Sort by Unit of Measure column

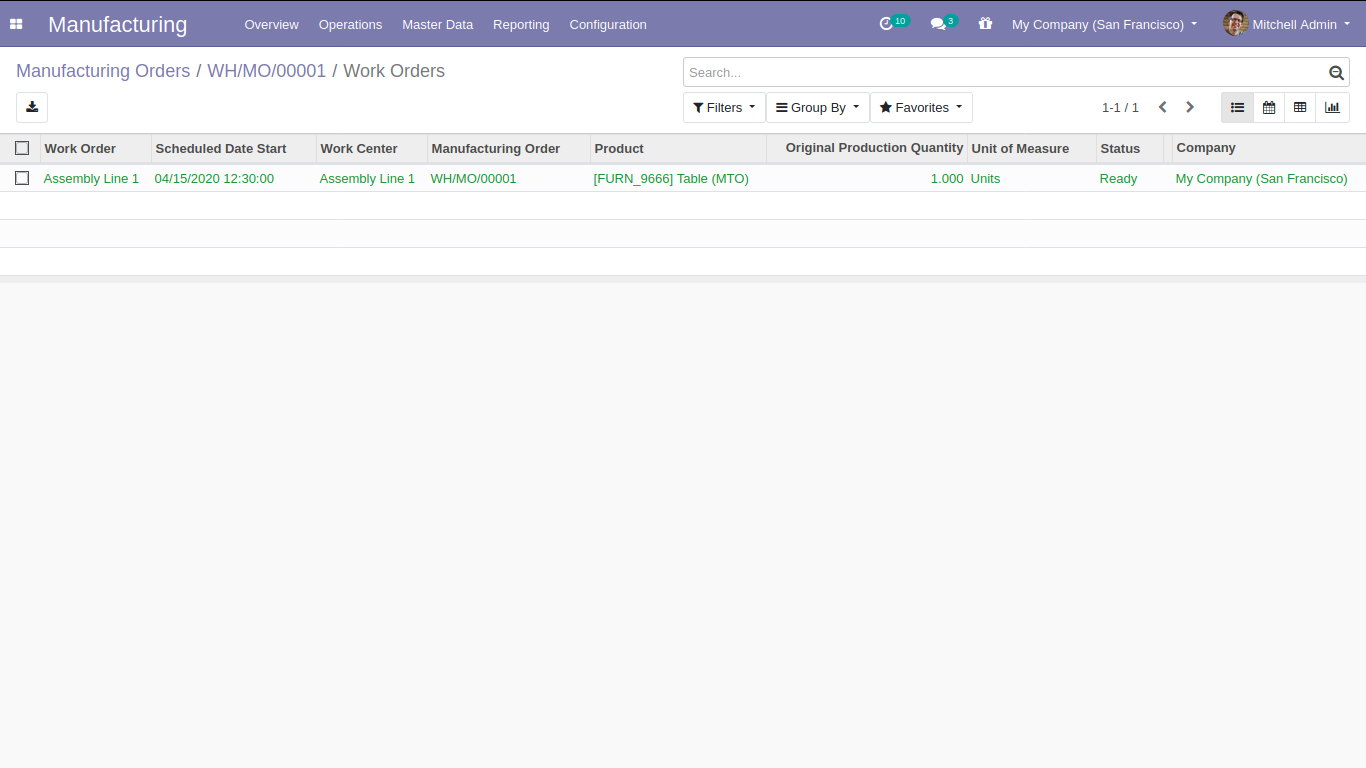[x=1032, y=148]
